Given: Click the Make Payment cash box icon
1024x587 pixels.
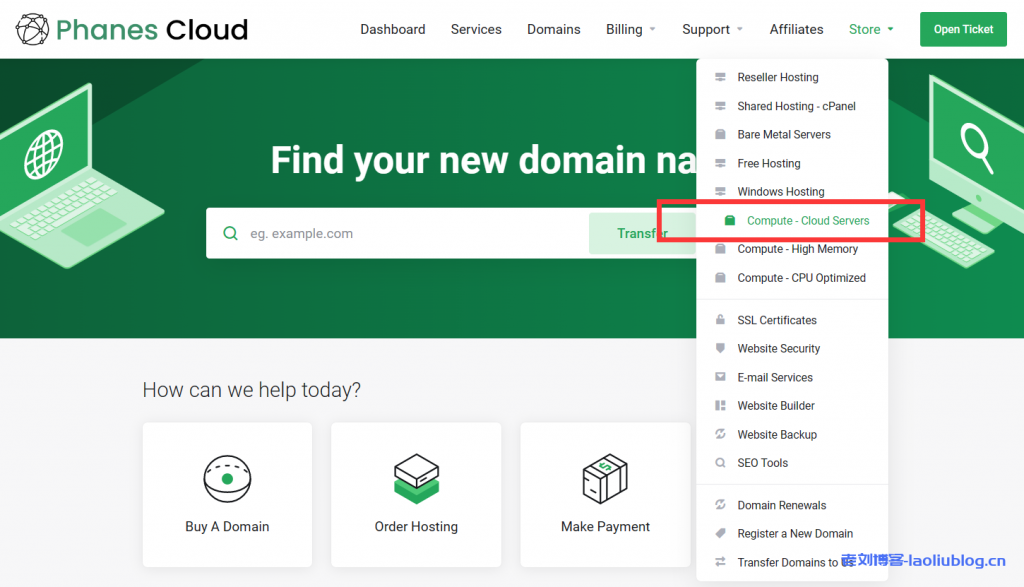Looking at the screenshot, I should 605,478.
